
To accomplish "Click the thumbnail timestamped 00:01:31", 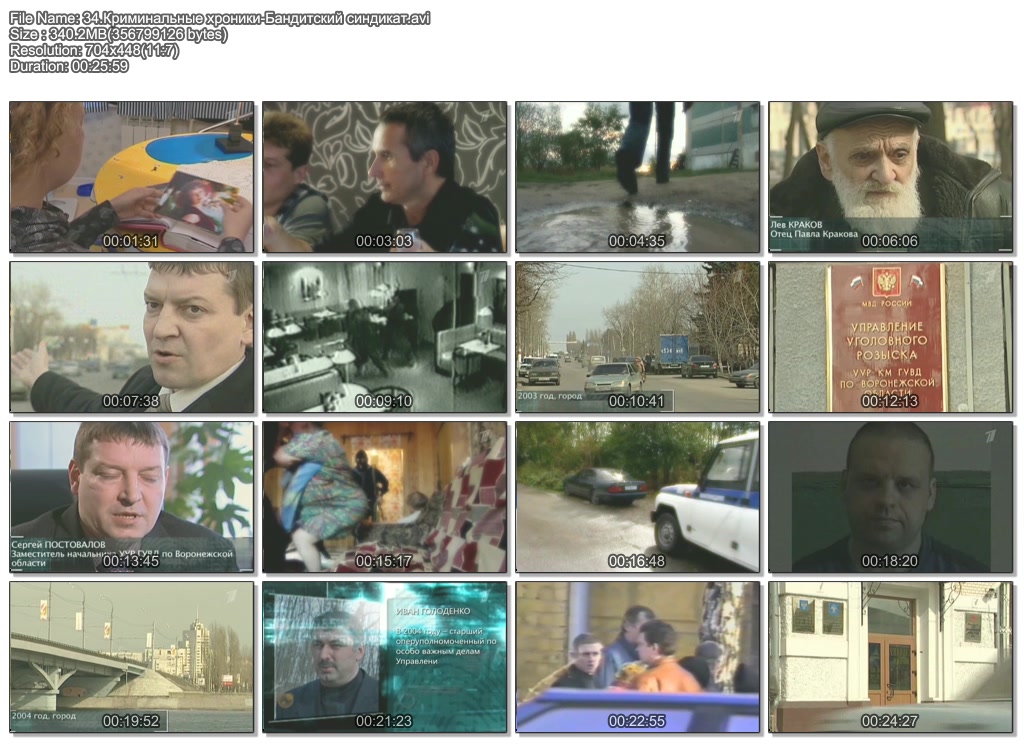I will coord(131,177).
